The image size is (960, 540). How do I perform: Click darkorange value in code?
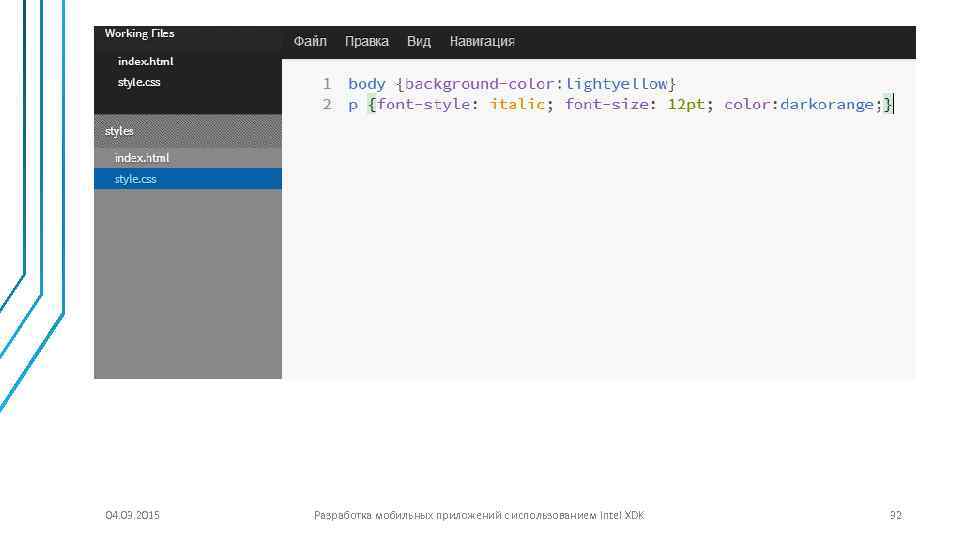[827, 105]
